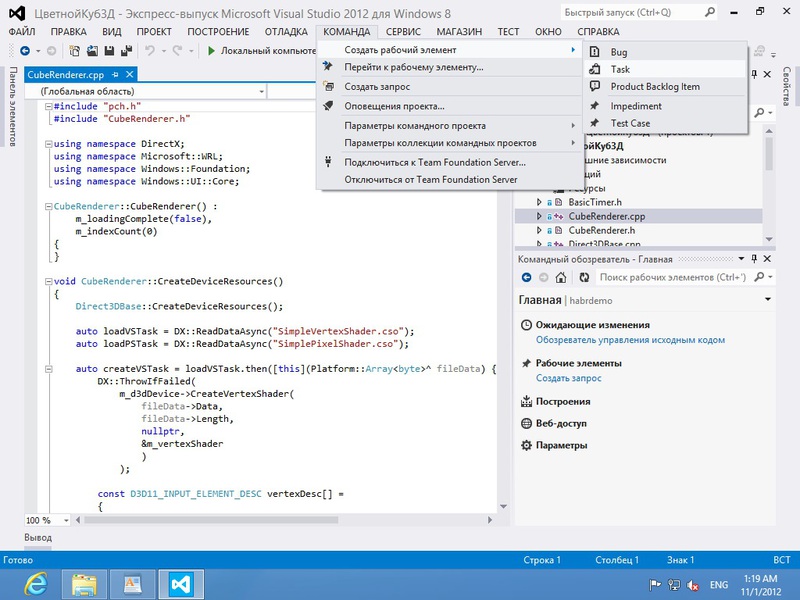Click the Web Access globe icon
The image size is (800, 600).
(x=526, y=423)
